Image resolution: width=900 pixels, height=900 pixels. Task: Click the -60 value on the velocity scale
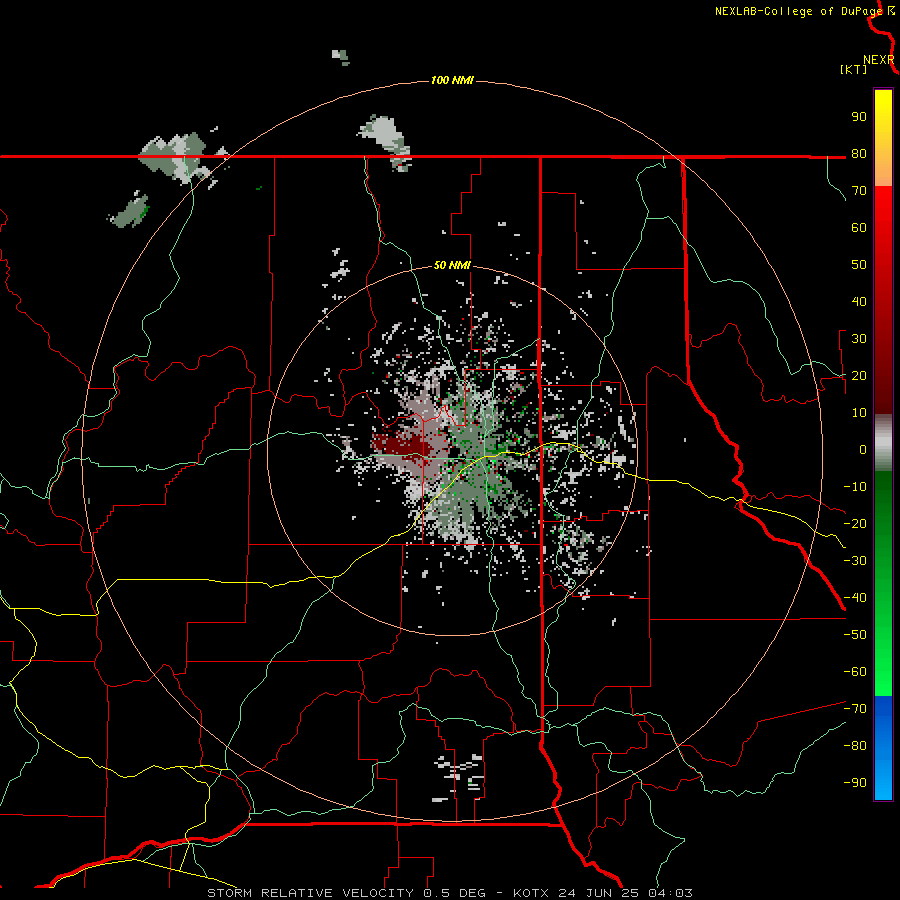[855, 672]
